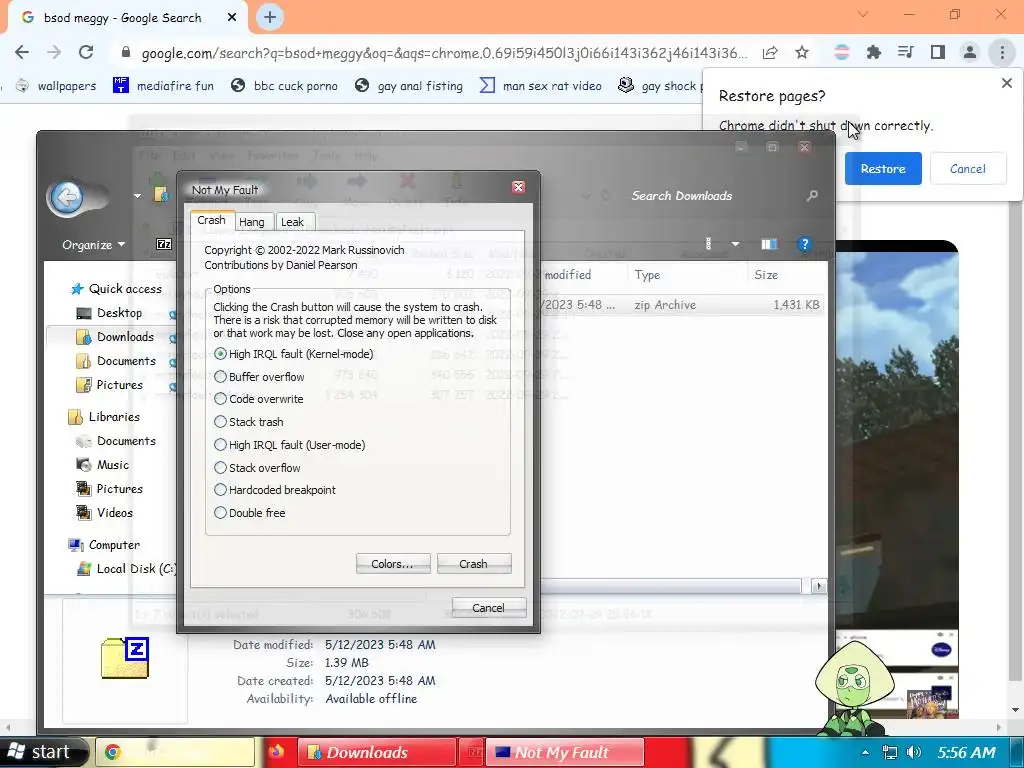Open Chrome profile avatar icon

tap(970, 52)
